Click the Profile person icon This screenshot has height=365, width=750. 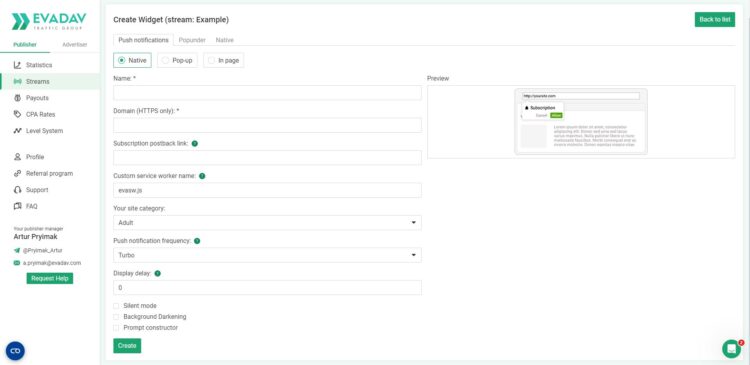pos(18,157)
